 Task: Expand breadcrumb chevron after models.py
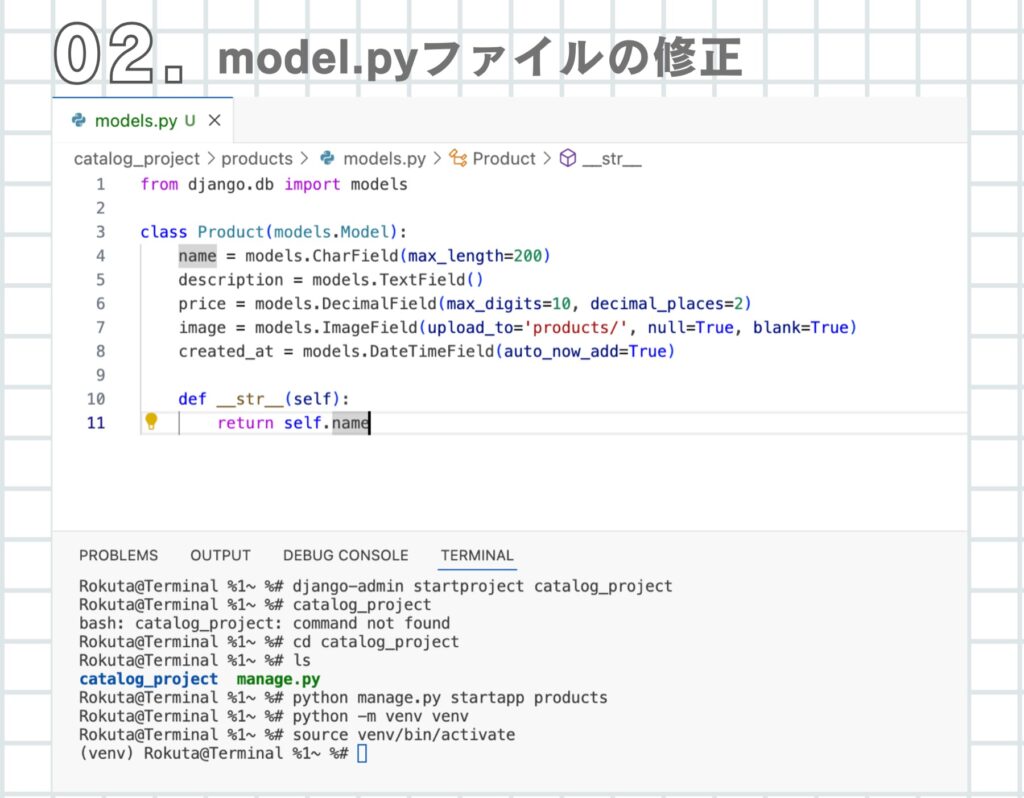[437, 159]
